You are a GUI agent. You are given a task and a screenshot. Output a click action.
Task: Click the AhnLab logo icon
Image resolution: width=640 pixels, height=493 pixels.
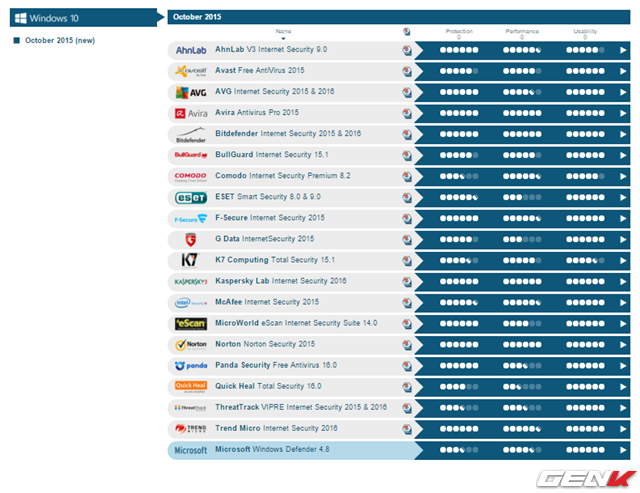pyautogui.click(x=190, y=50)
